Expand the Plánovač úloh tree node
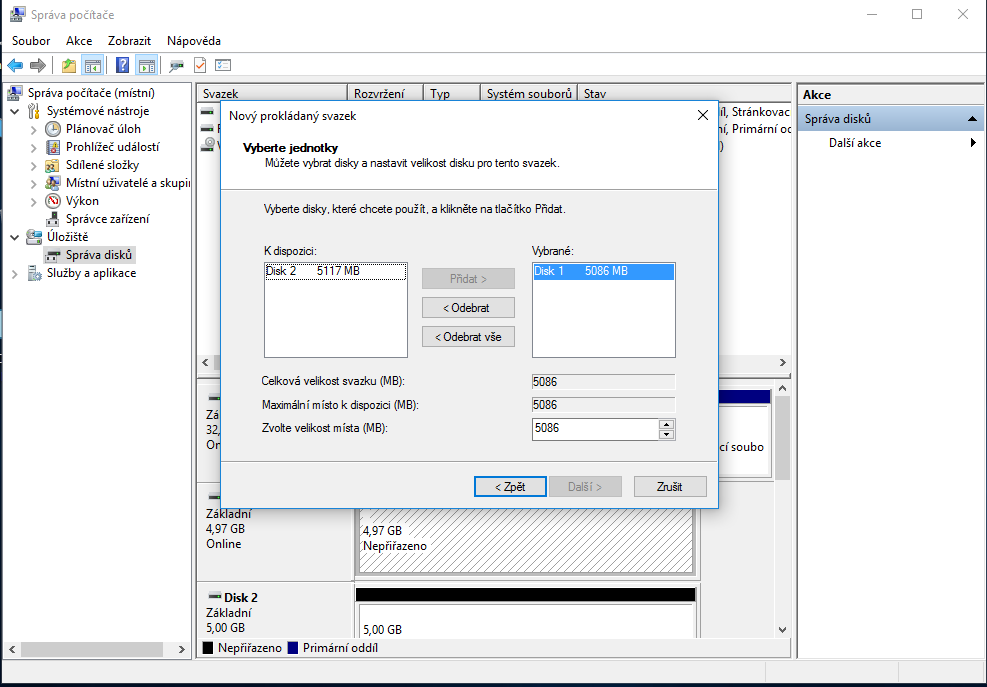This screenshot has height=687, width=987. pyautogui.click(x=33, y=129)
